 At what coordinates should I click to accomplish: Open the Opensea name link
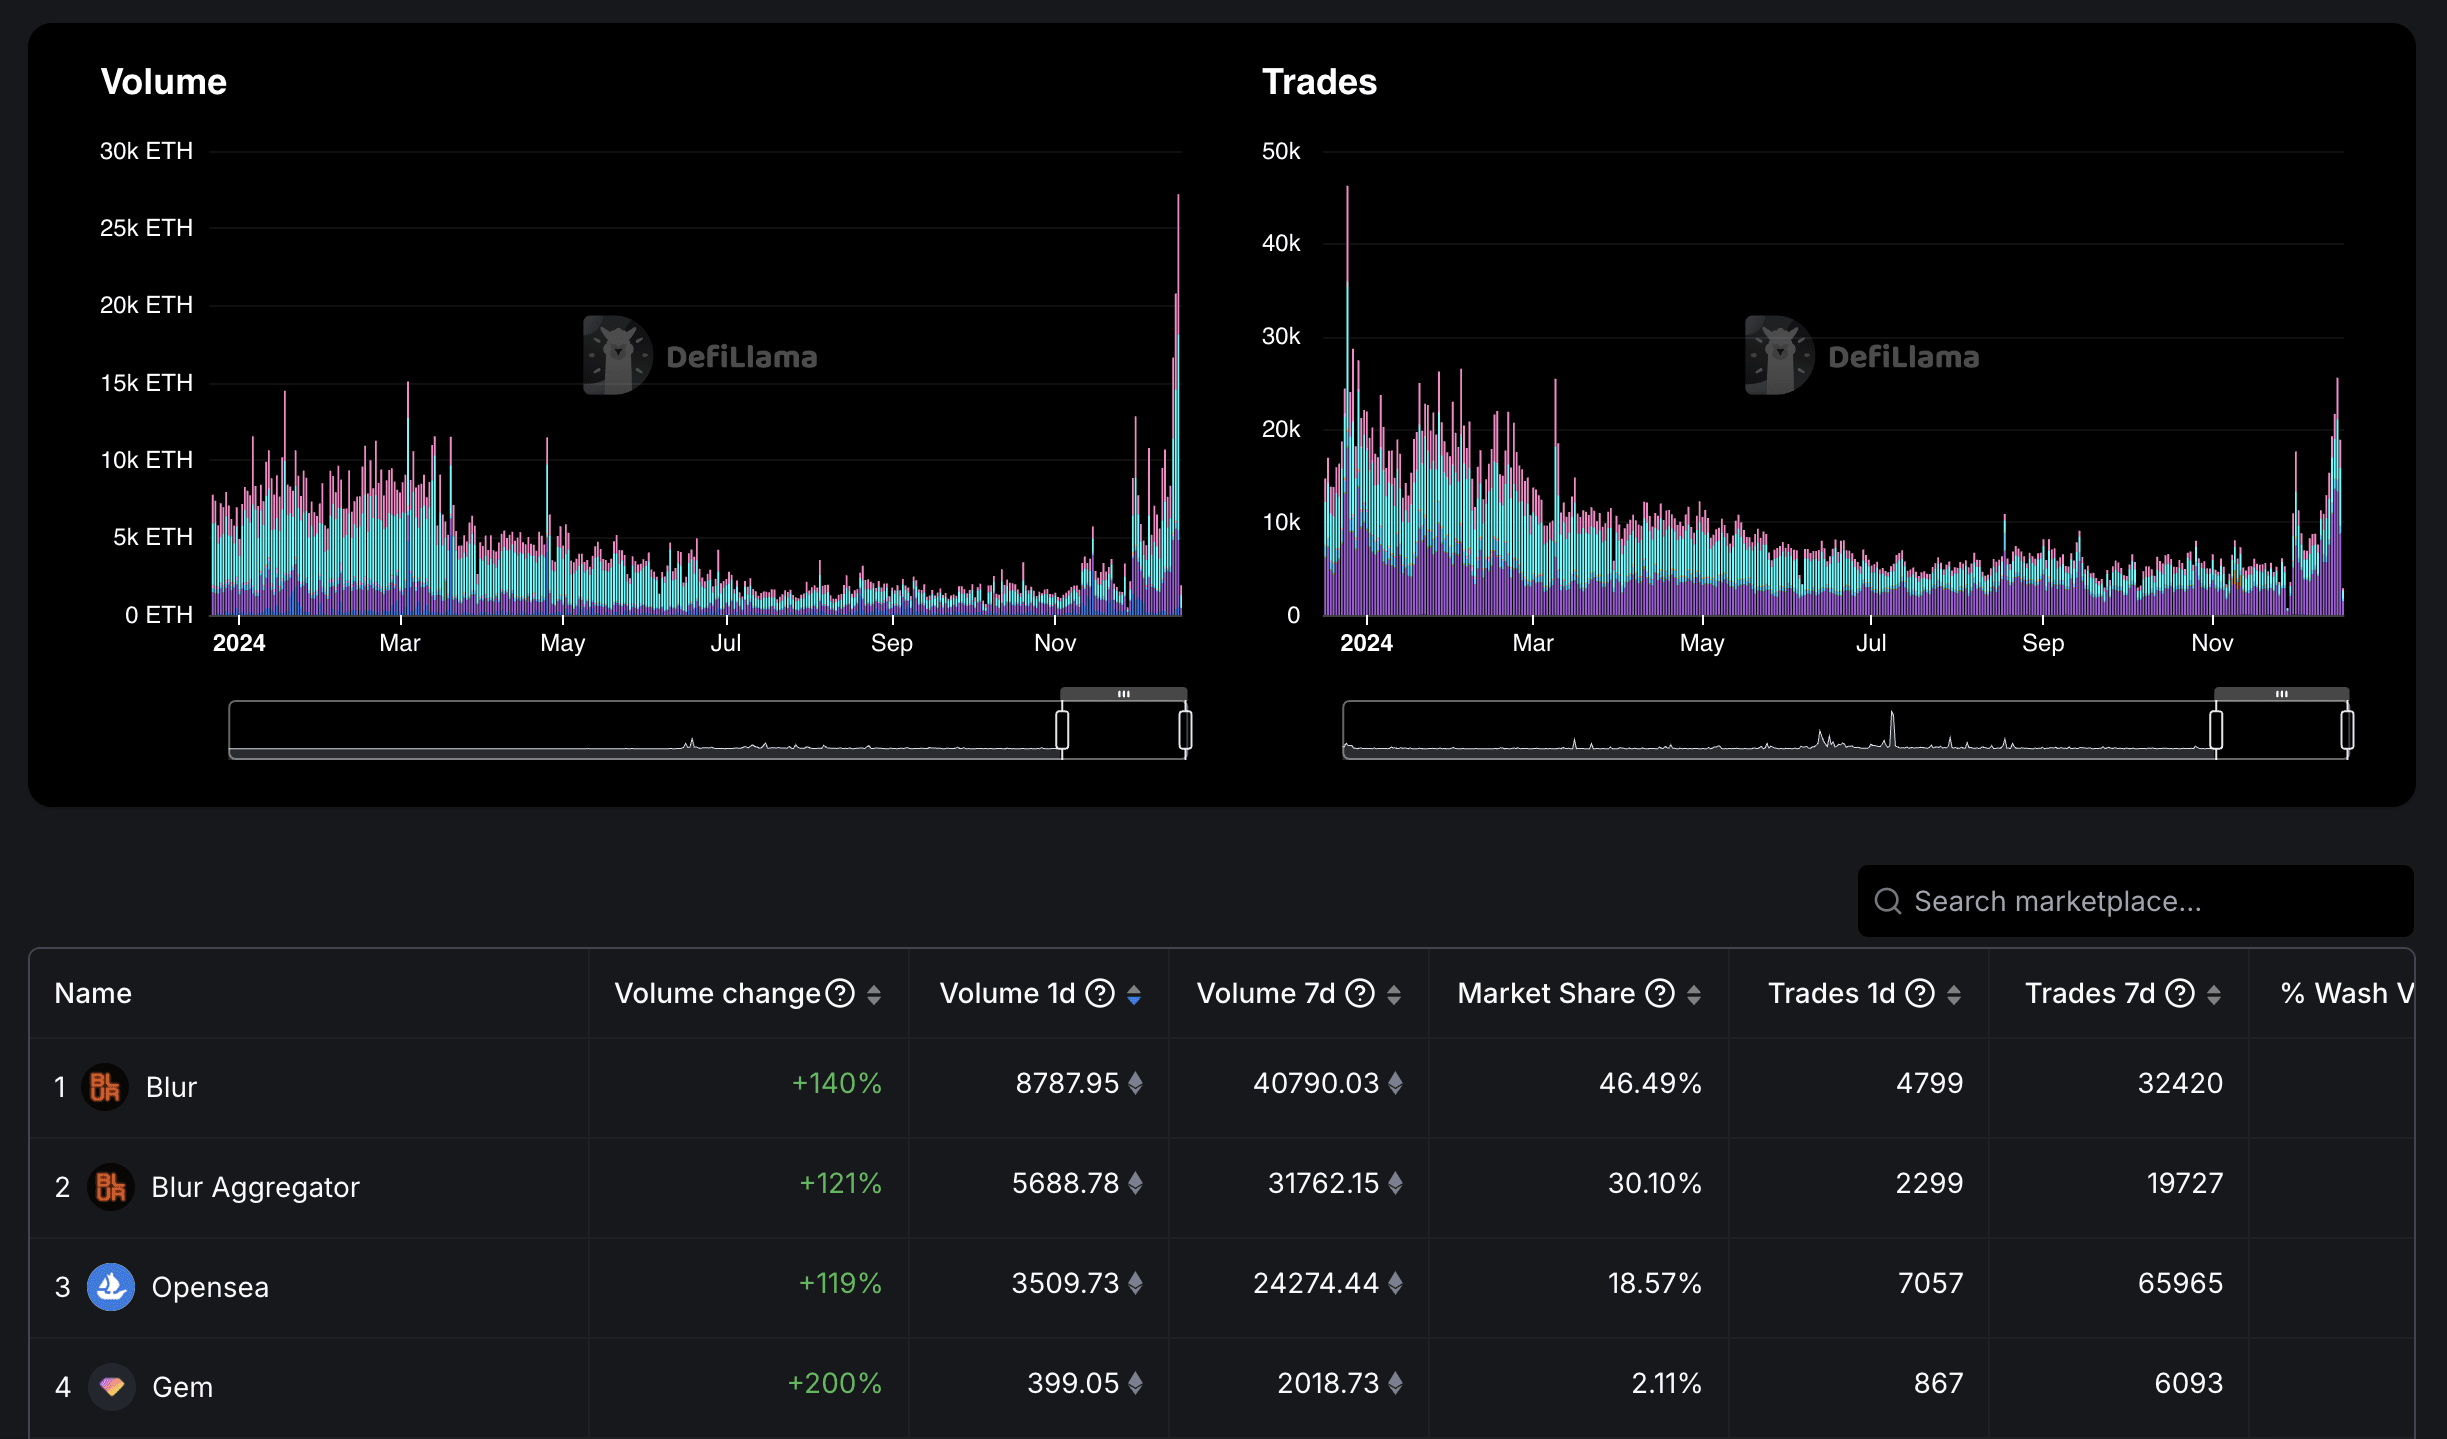tap(210, 1287)
